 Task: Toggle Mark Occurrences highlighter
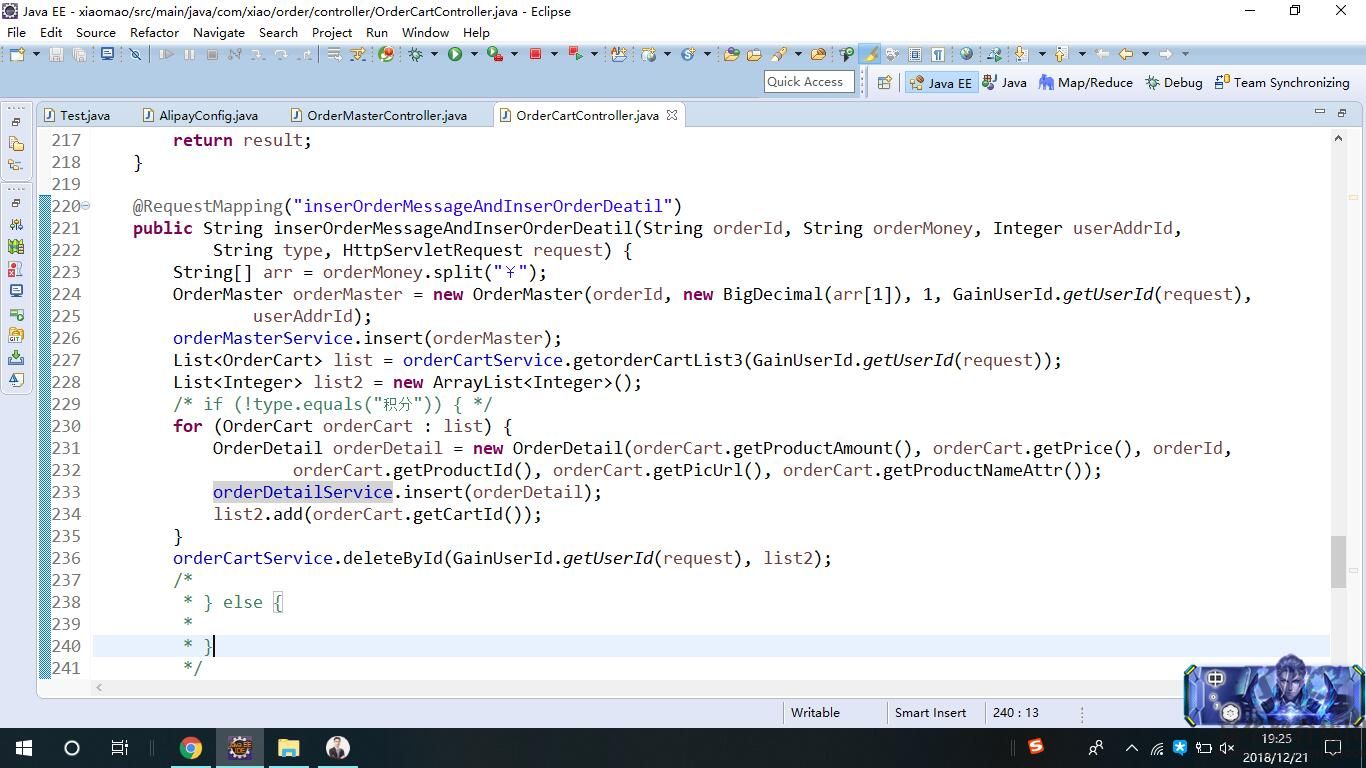click(869, 54)
